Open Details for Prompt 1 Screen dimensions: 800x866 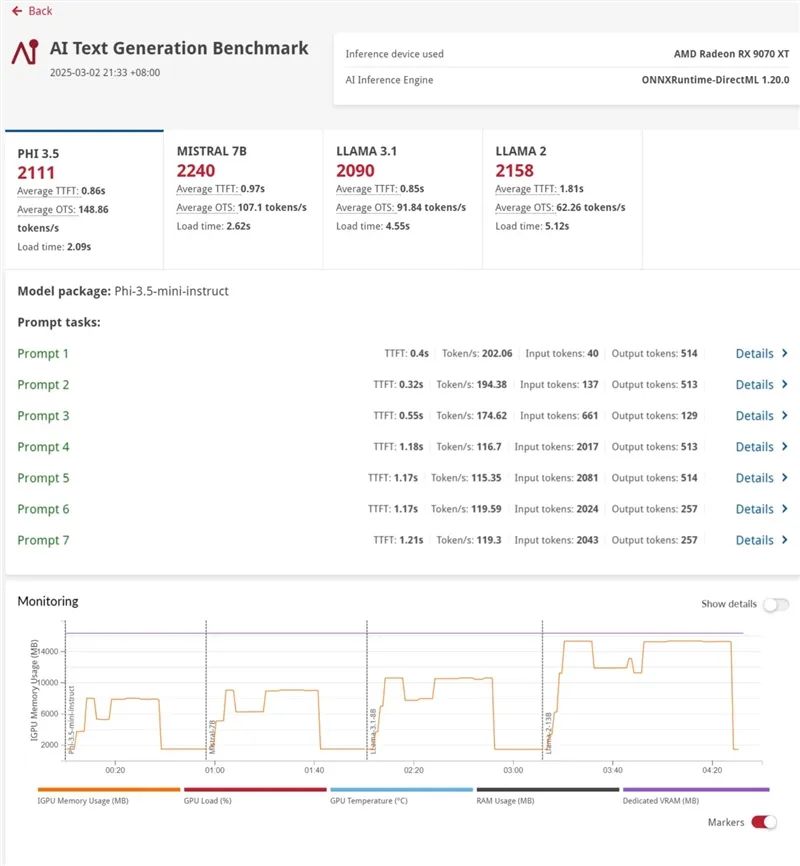[x=761, y=353]
